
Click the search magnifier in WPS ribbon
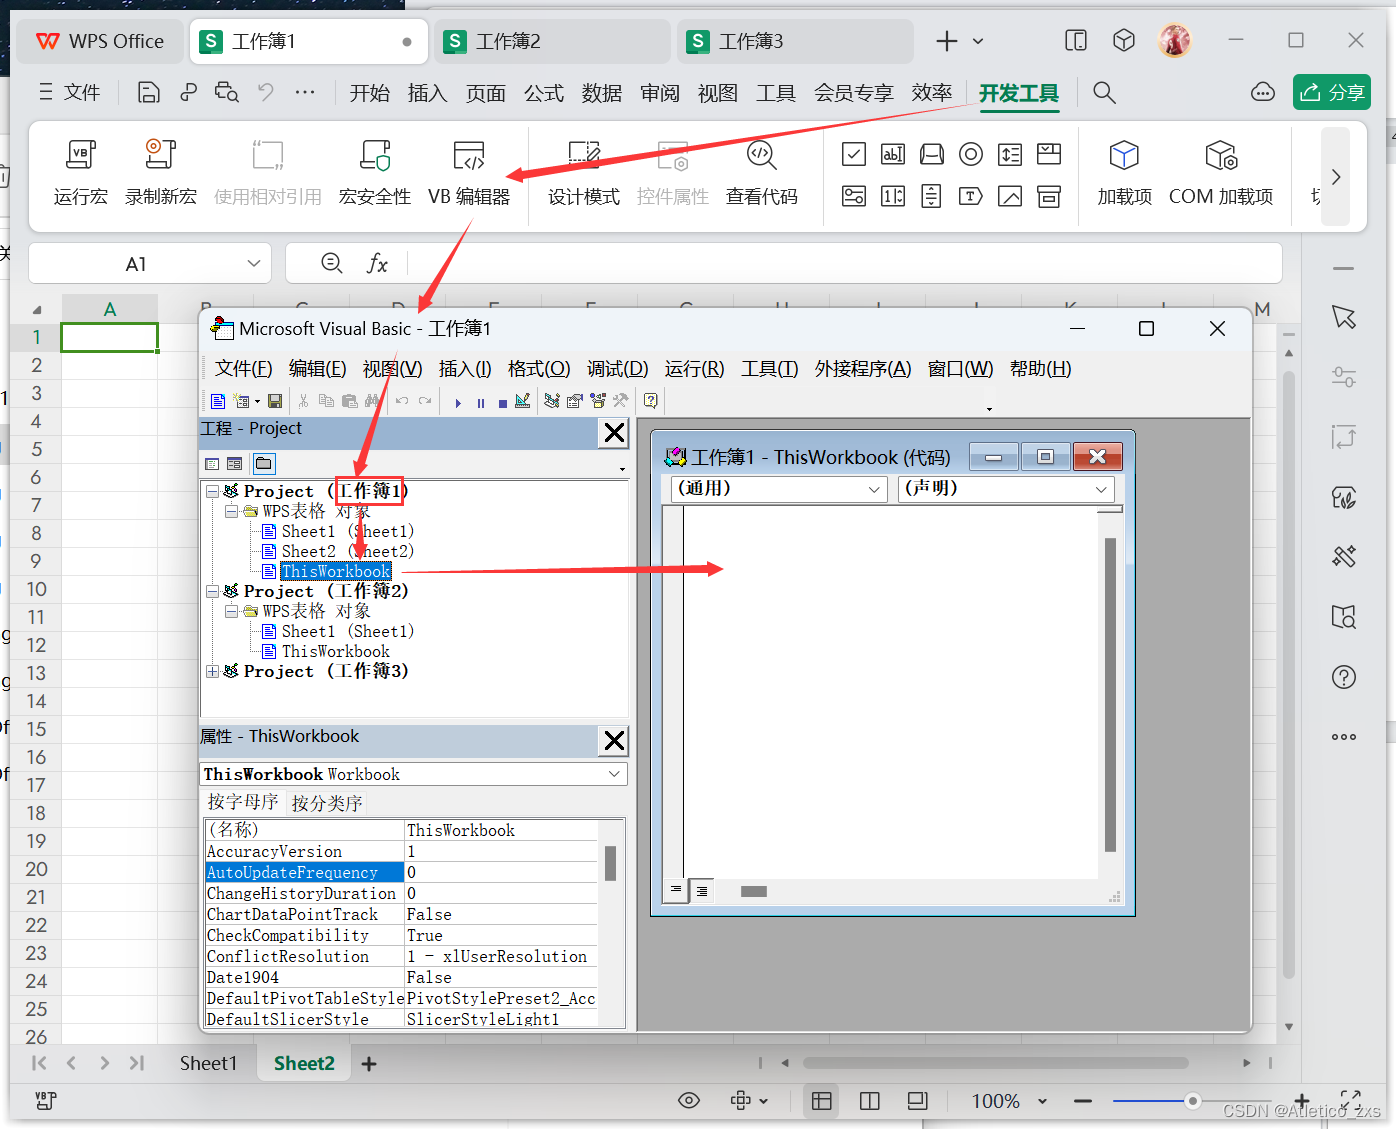[1104, 93]
